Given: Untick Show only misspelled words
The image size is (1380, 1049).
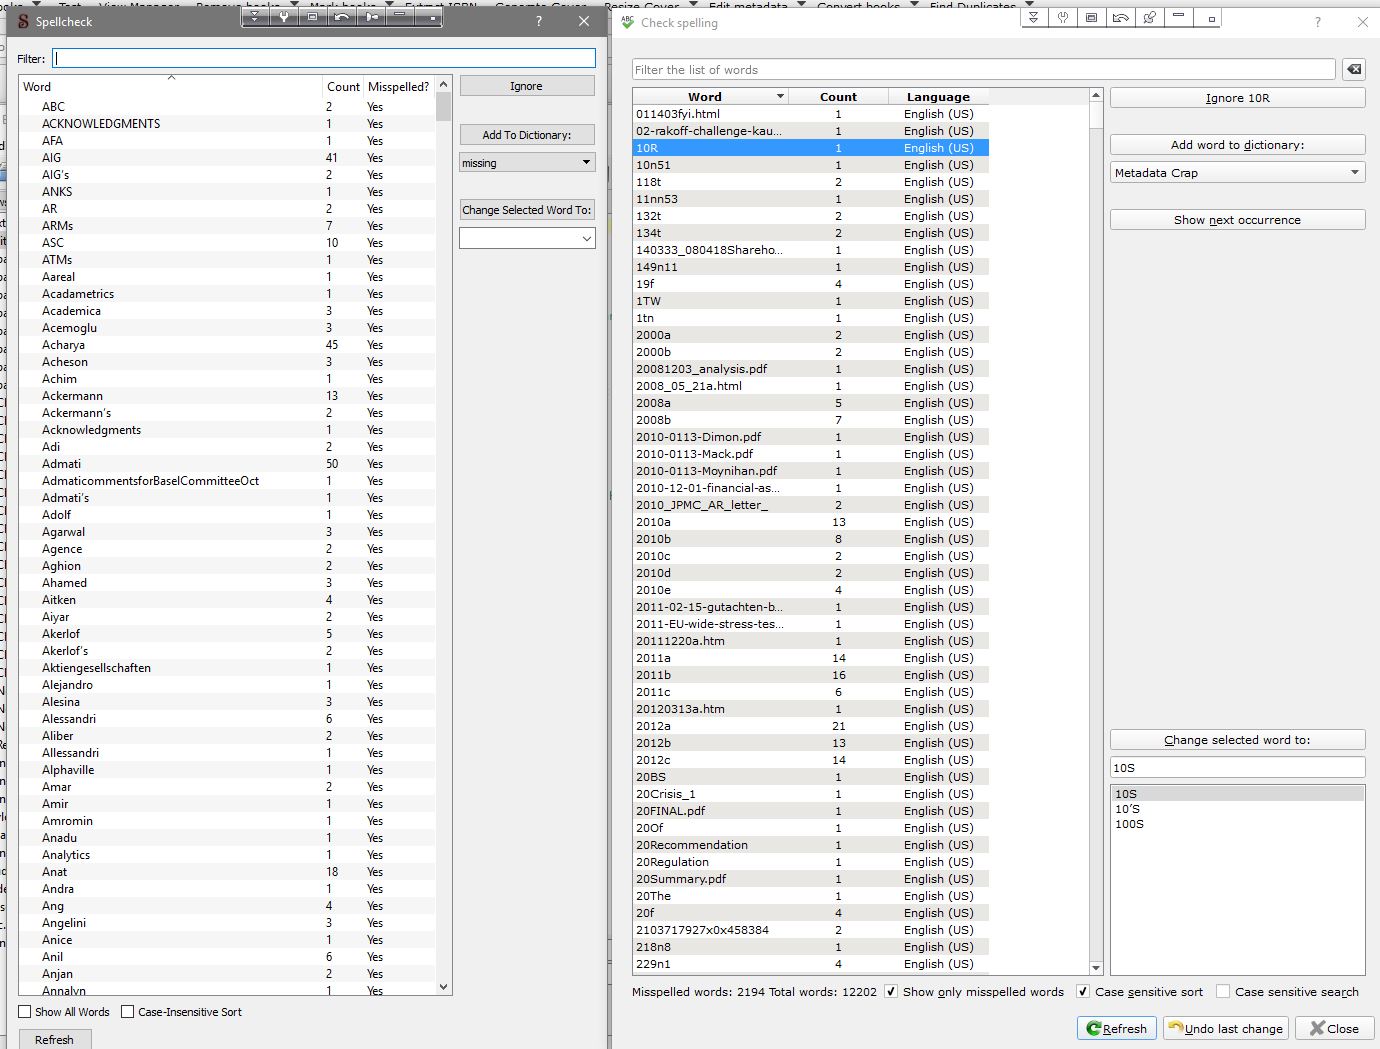Looking at the screenshot, I should click(890, 992).
